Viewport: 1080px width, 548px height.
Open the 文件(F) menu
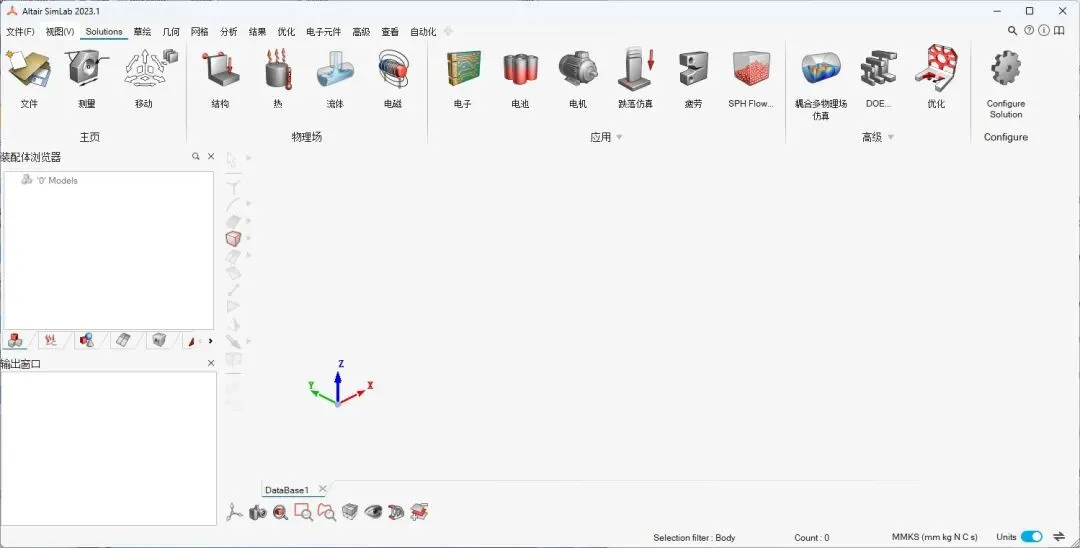pos(20,32)
